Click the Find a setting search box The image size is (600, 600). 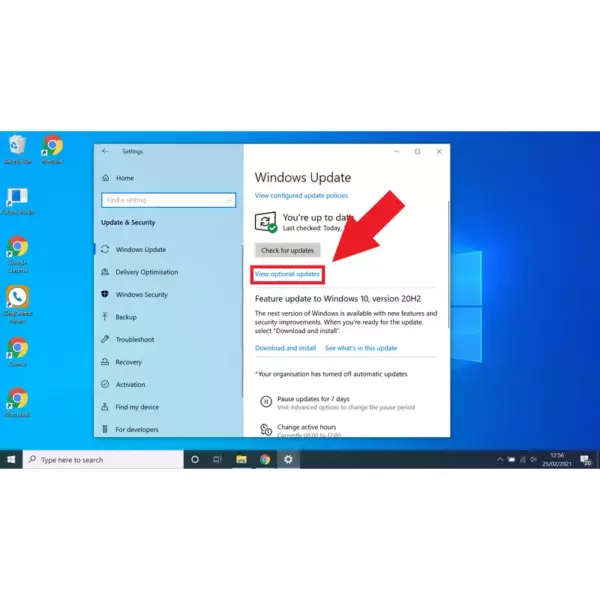168,200
